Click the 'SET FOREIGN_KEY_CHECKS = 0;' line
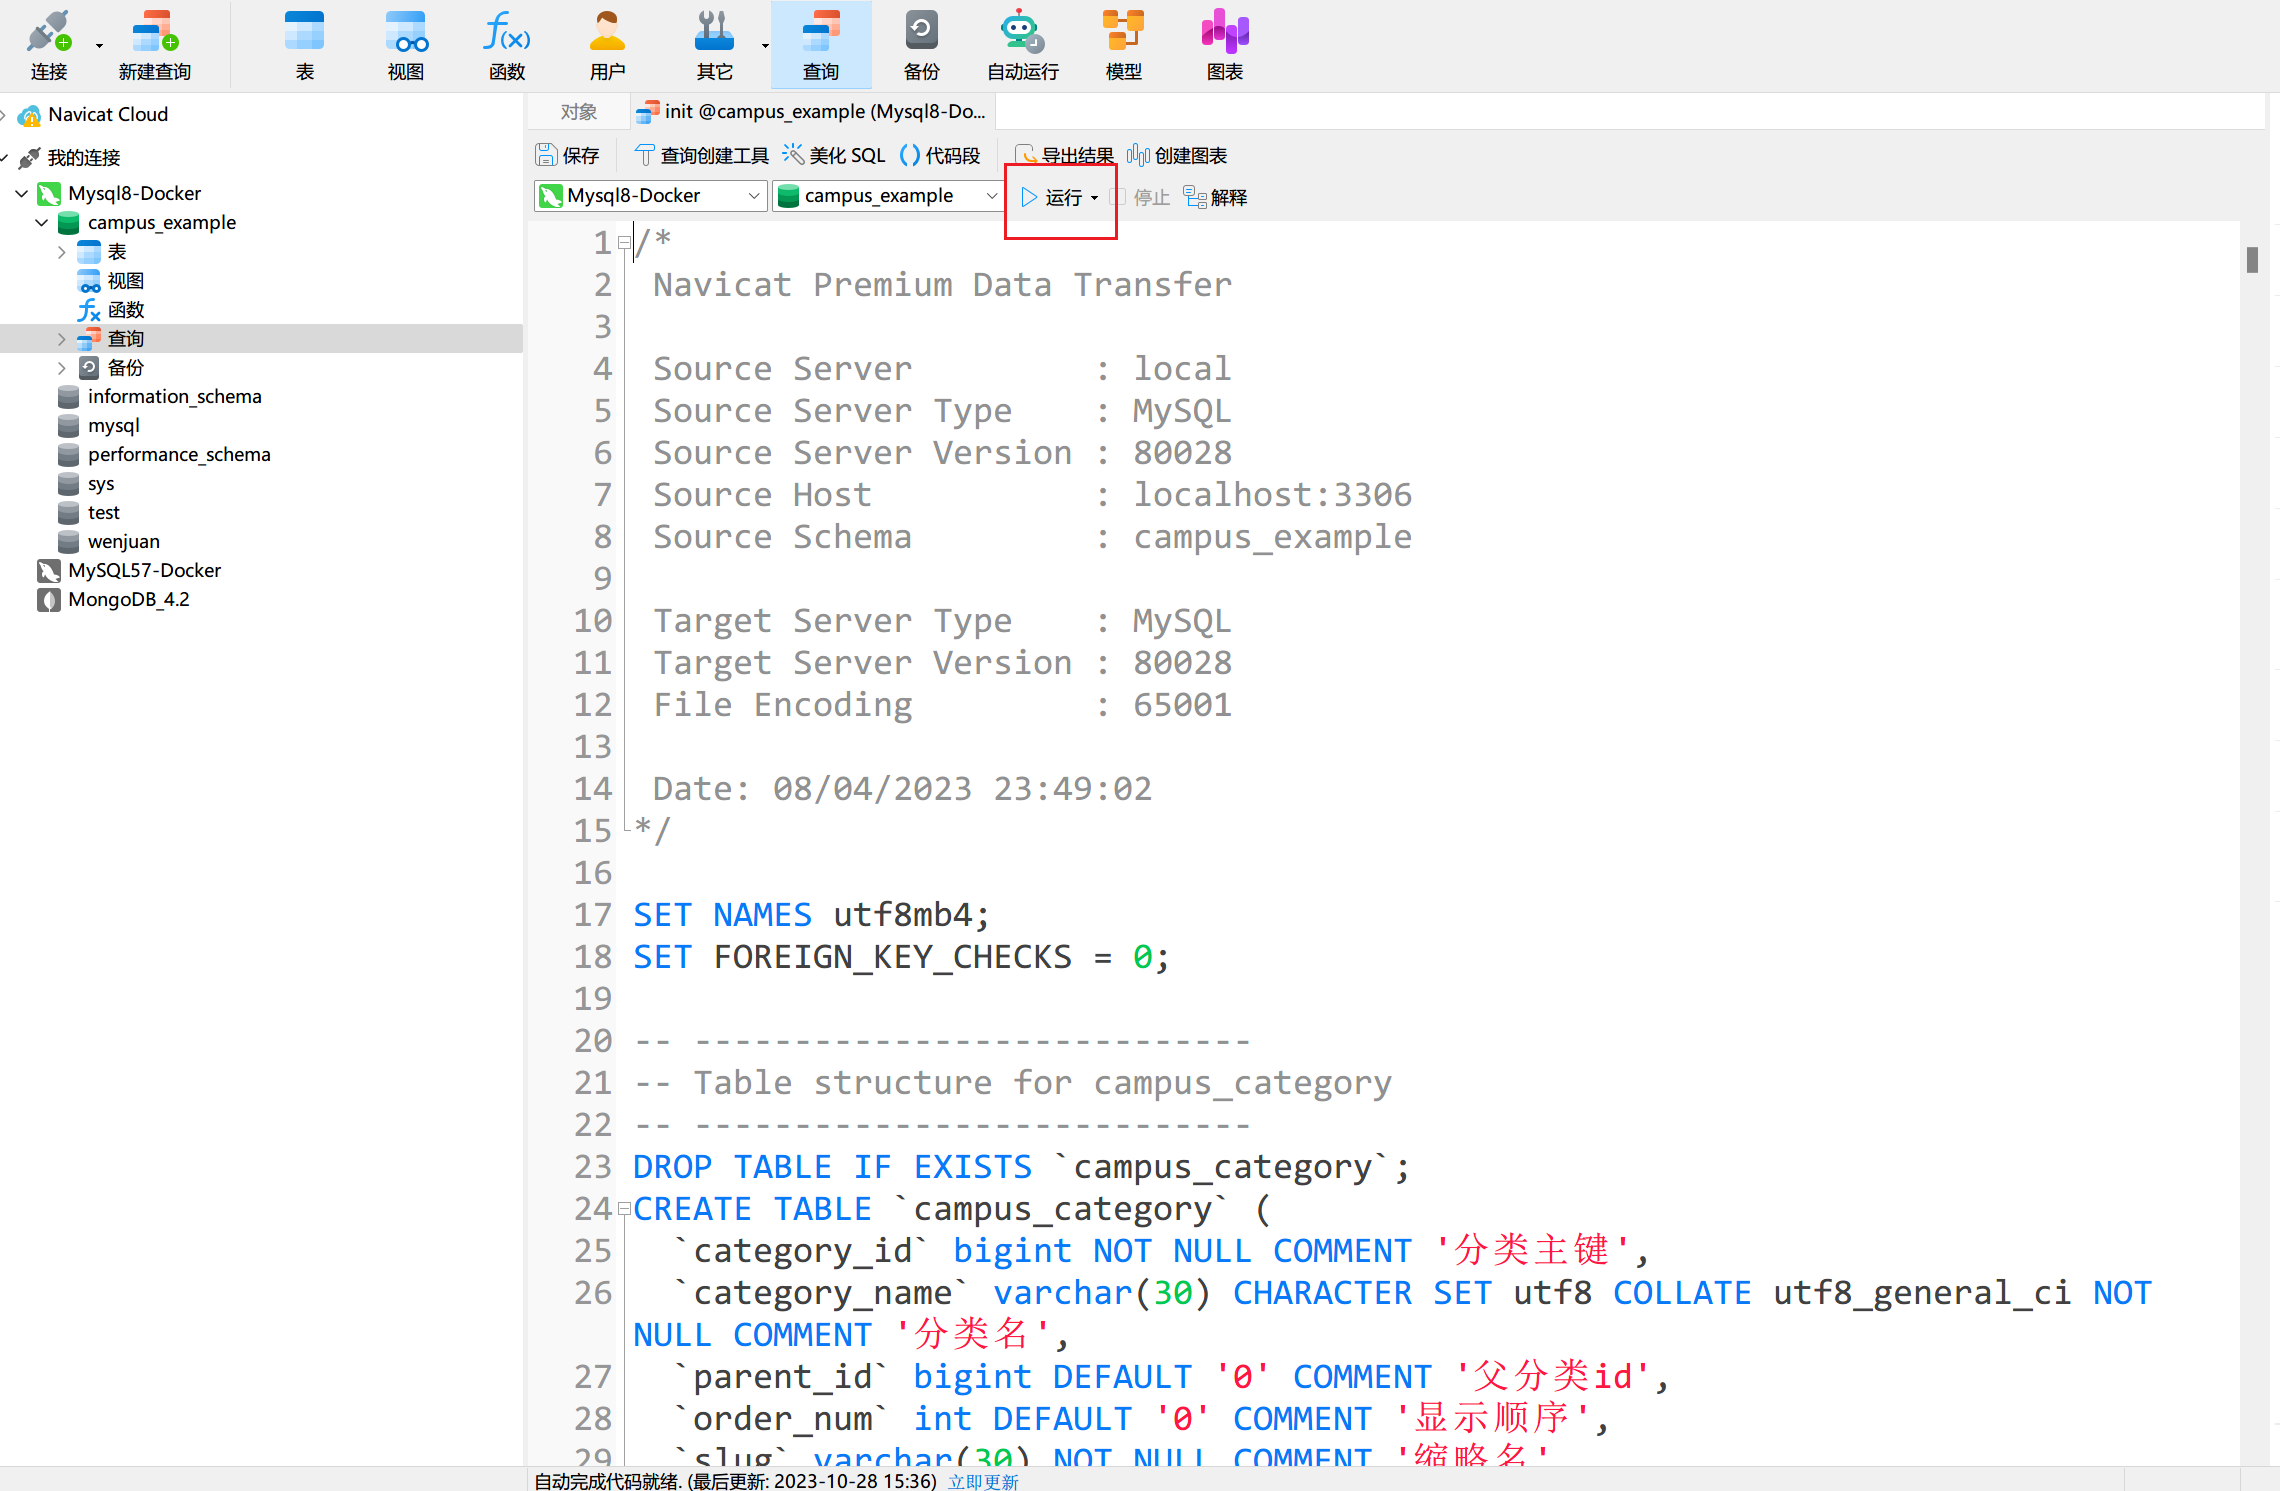 901,957
